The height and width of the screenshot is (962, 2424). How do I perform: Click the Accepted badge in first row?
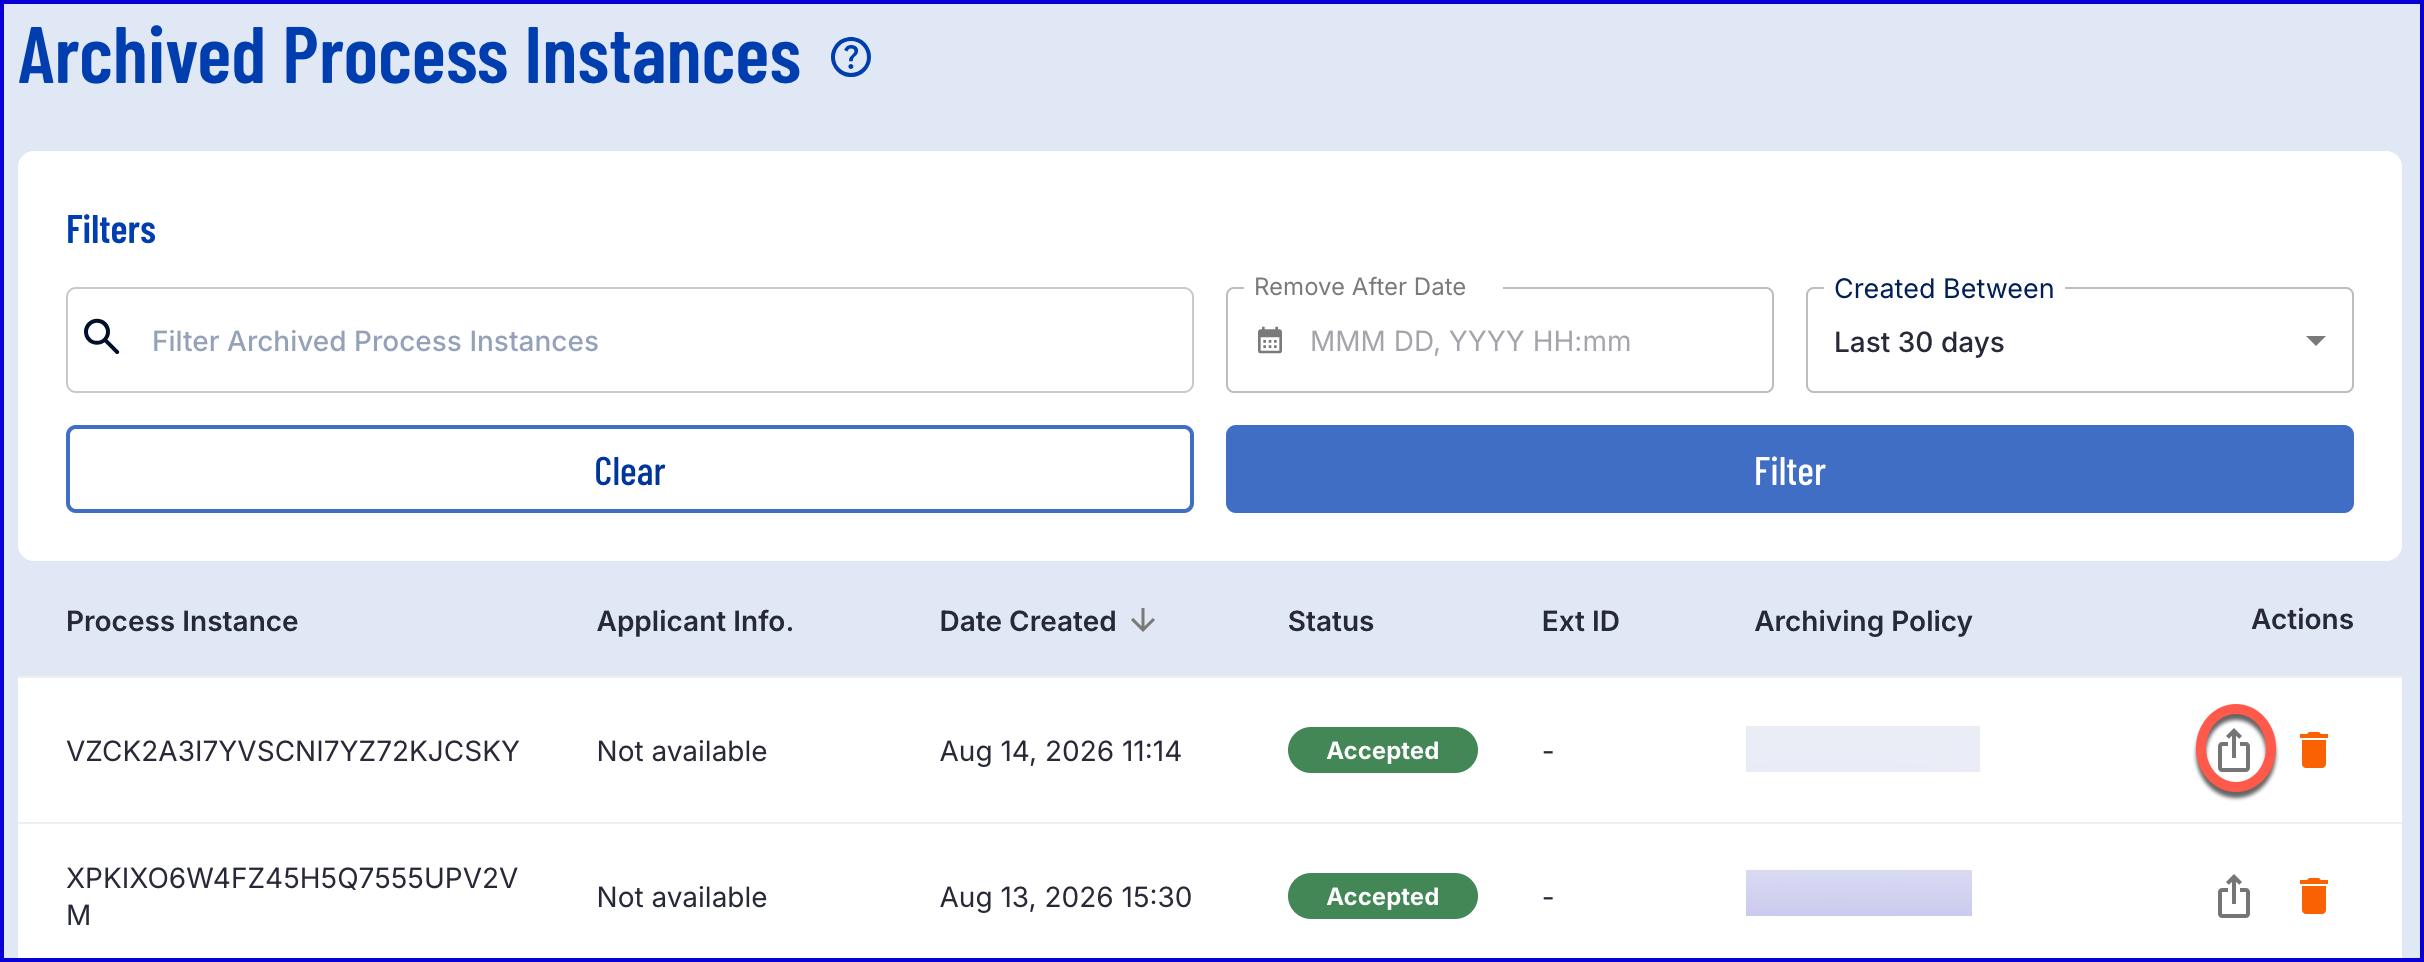click(1382, 750)
